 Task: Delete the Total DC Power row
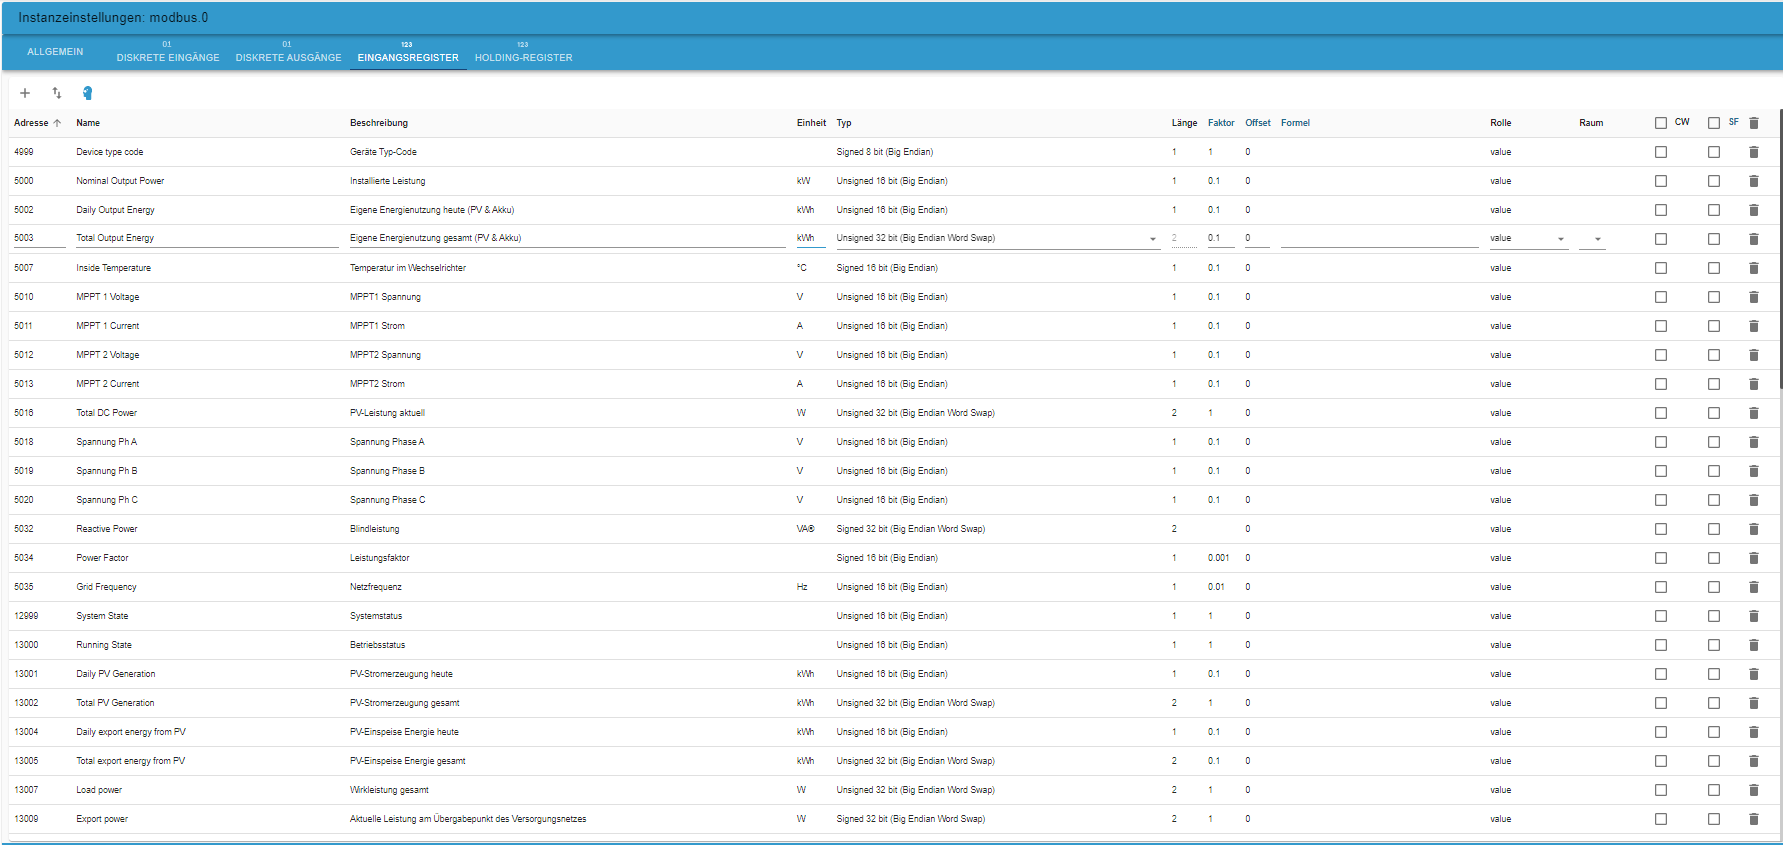(x=1753, y=413)
